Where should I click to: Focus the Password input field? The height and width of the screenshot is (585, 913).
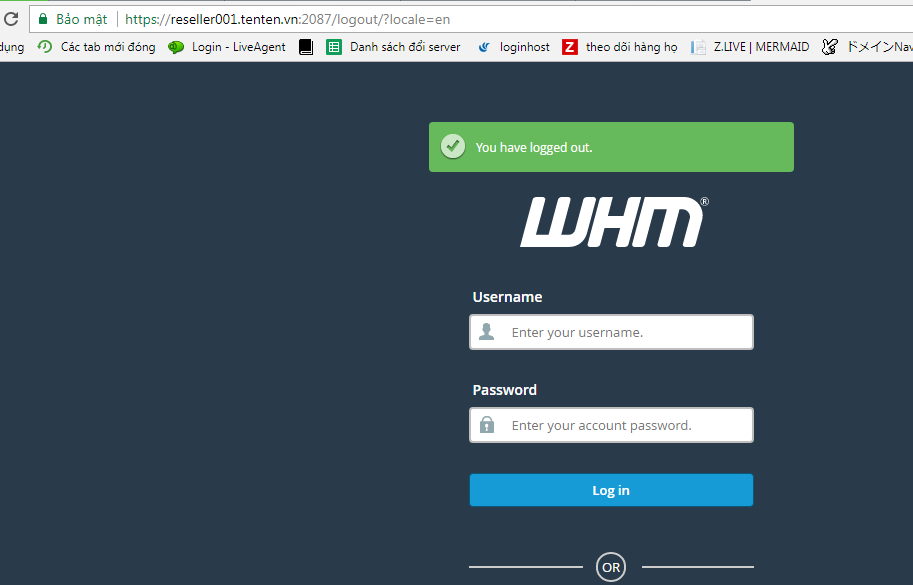[611, 425]
